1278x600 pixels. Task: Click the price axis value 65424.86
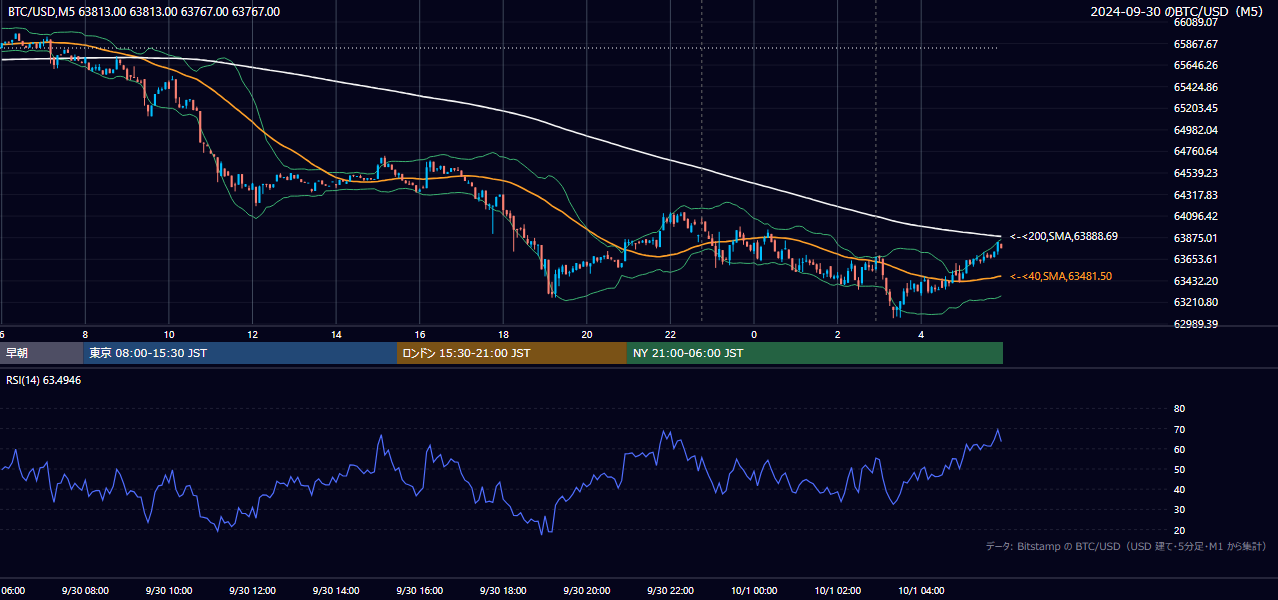1195,87
